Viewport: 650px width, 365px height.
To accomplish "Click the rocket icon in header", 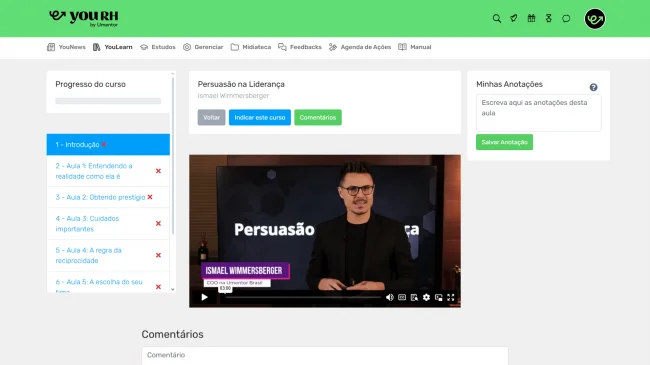I will (x=514, y=18).
